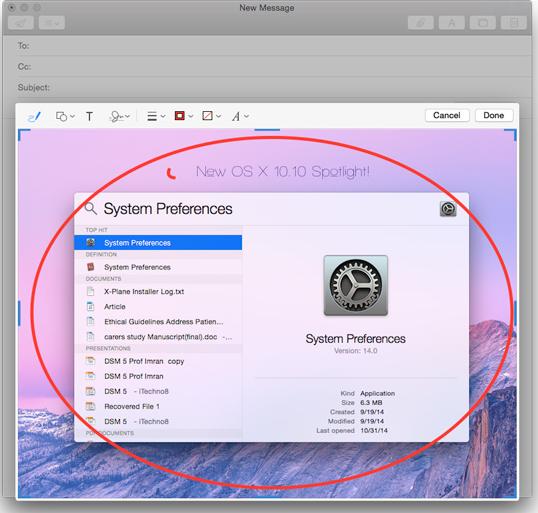Click the Cancel button
Screen dimensions: 538x513
447,115
